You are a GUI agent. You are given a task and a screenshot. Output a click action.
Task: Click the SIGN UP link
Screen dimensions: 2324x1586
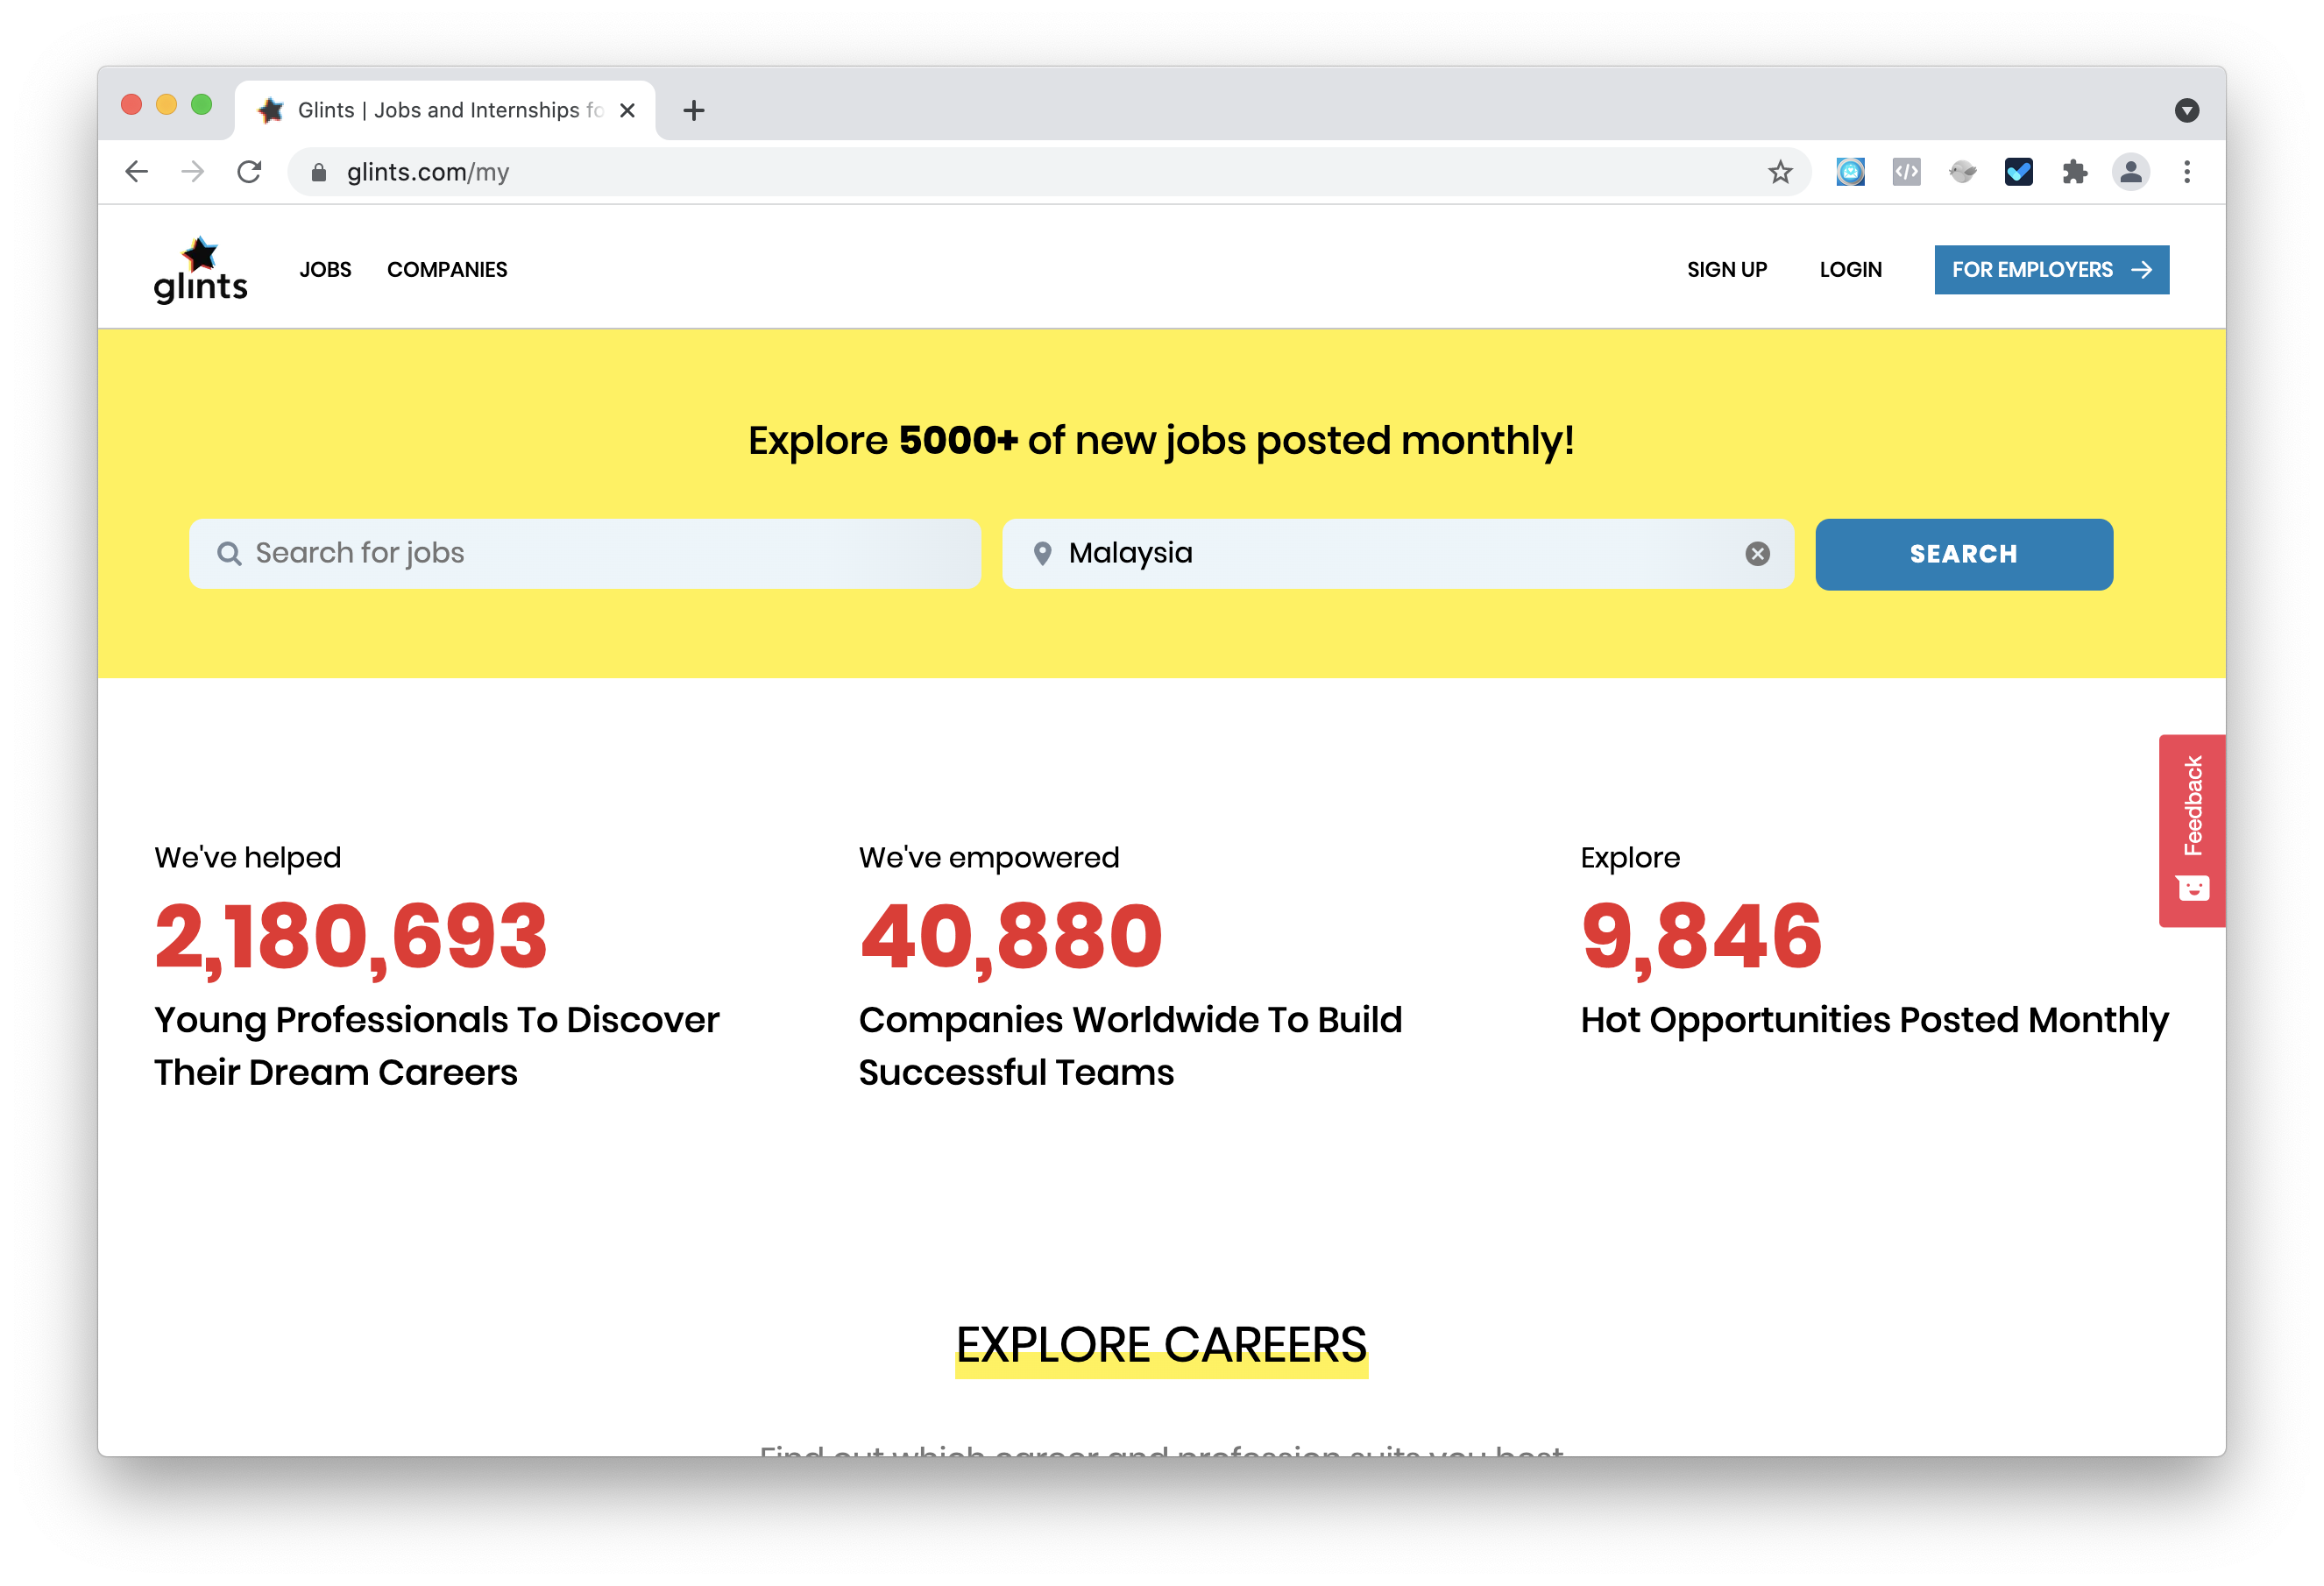(1726, 270)
